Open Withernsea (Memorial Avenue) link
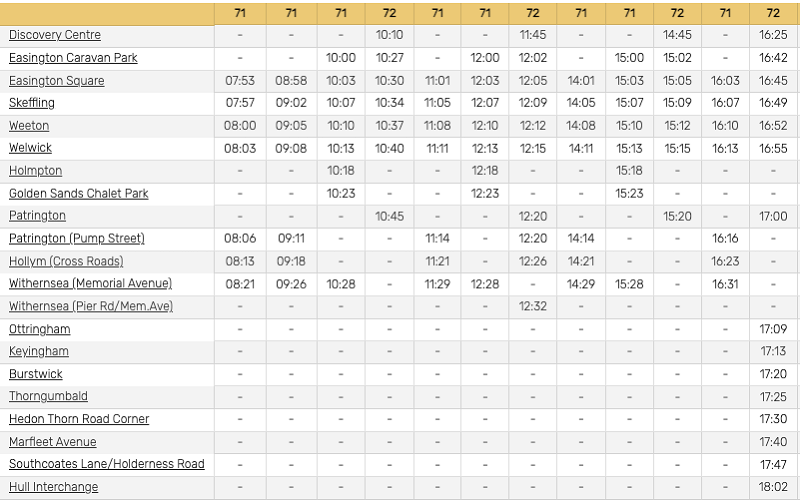This screenshot has height=503, width=800. click(90, 284)
